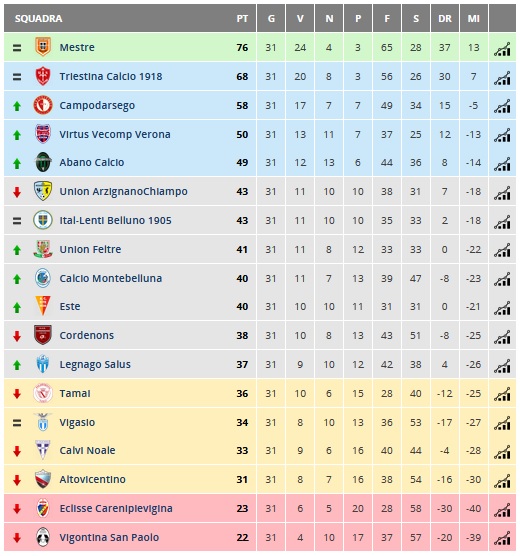Open the Ital-Lenti Belluno 1905 team link
The height and width of the screenshot is (556, 520).
[115, 221]
